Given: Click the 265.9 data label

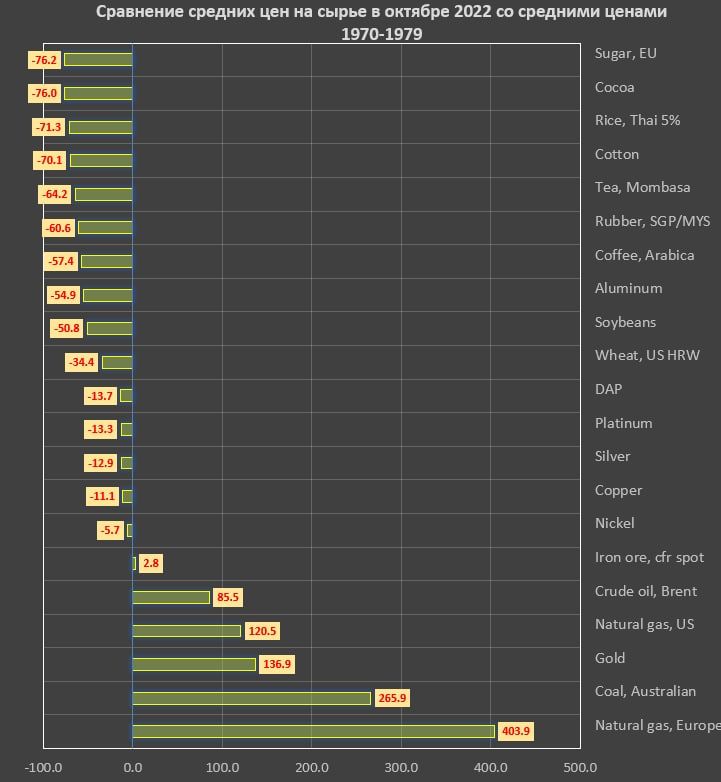Looking at the screenshot, I should [x=392, y=698].
